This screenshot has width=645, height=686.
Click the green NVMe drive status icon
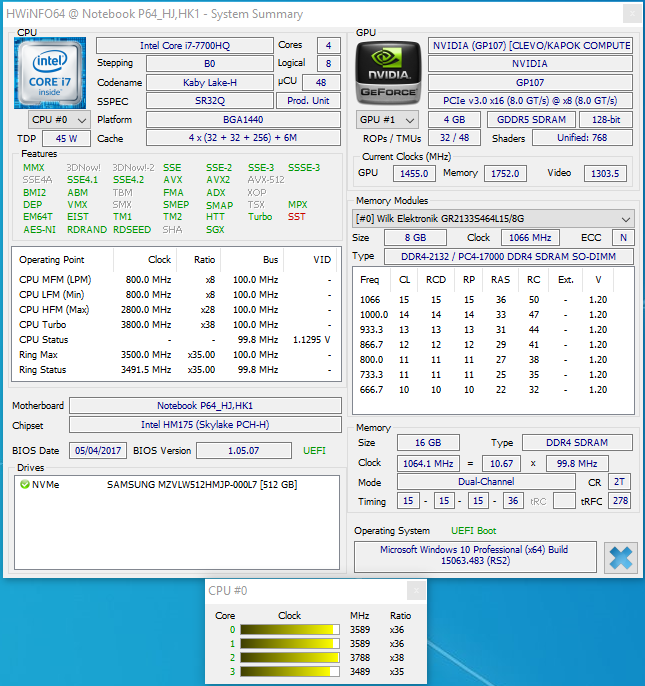(25, 484)
